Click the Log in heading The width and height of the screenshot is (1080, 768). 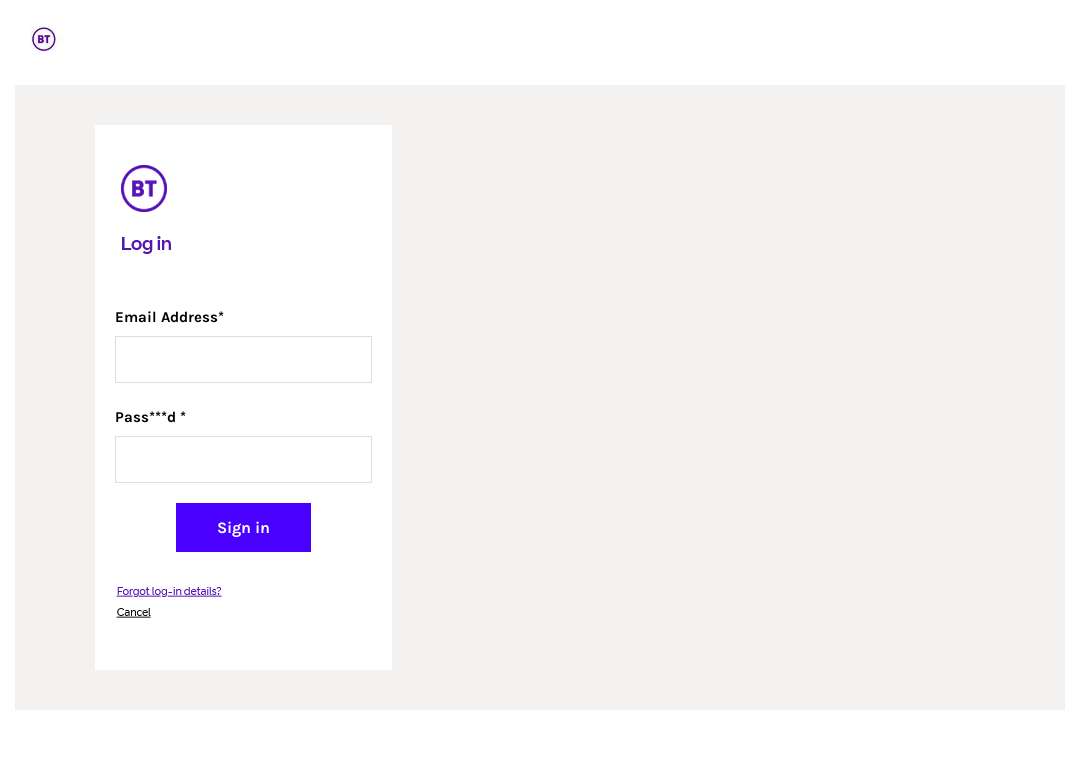point(146,244)
